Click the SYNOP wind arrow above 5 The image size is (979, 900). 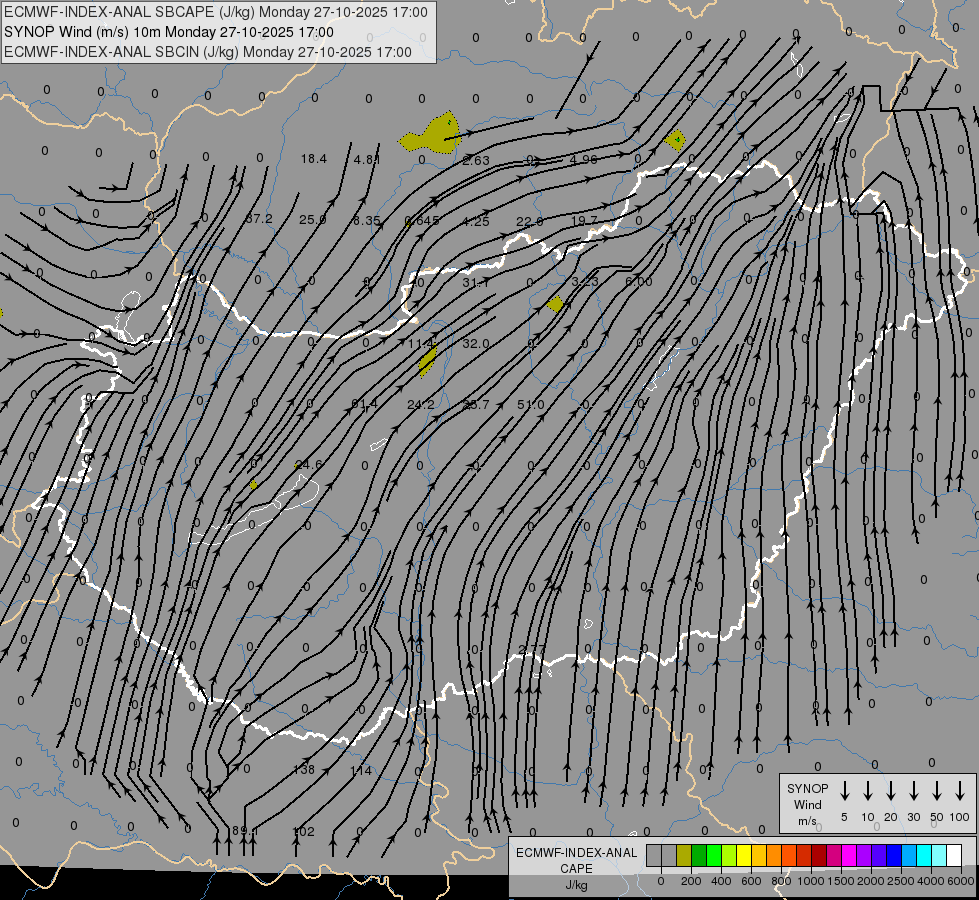844,791
